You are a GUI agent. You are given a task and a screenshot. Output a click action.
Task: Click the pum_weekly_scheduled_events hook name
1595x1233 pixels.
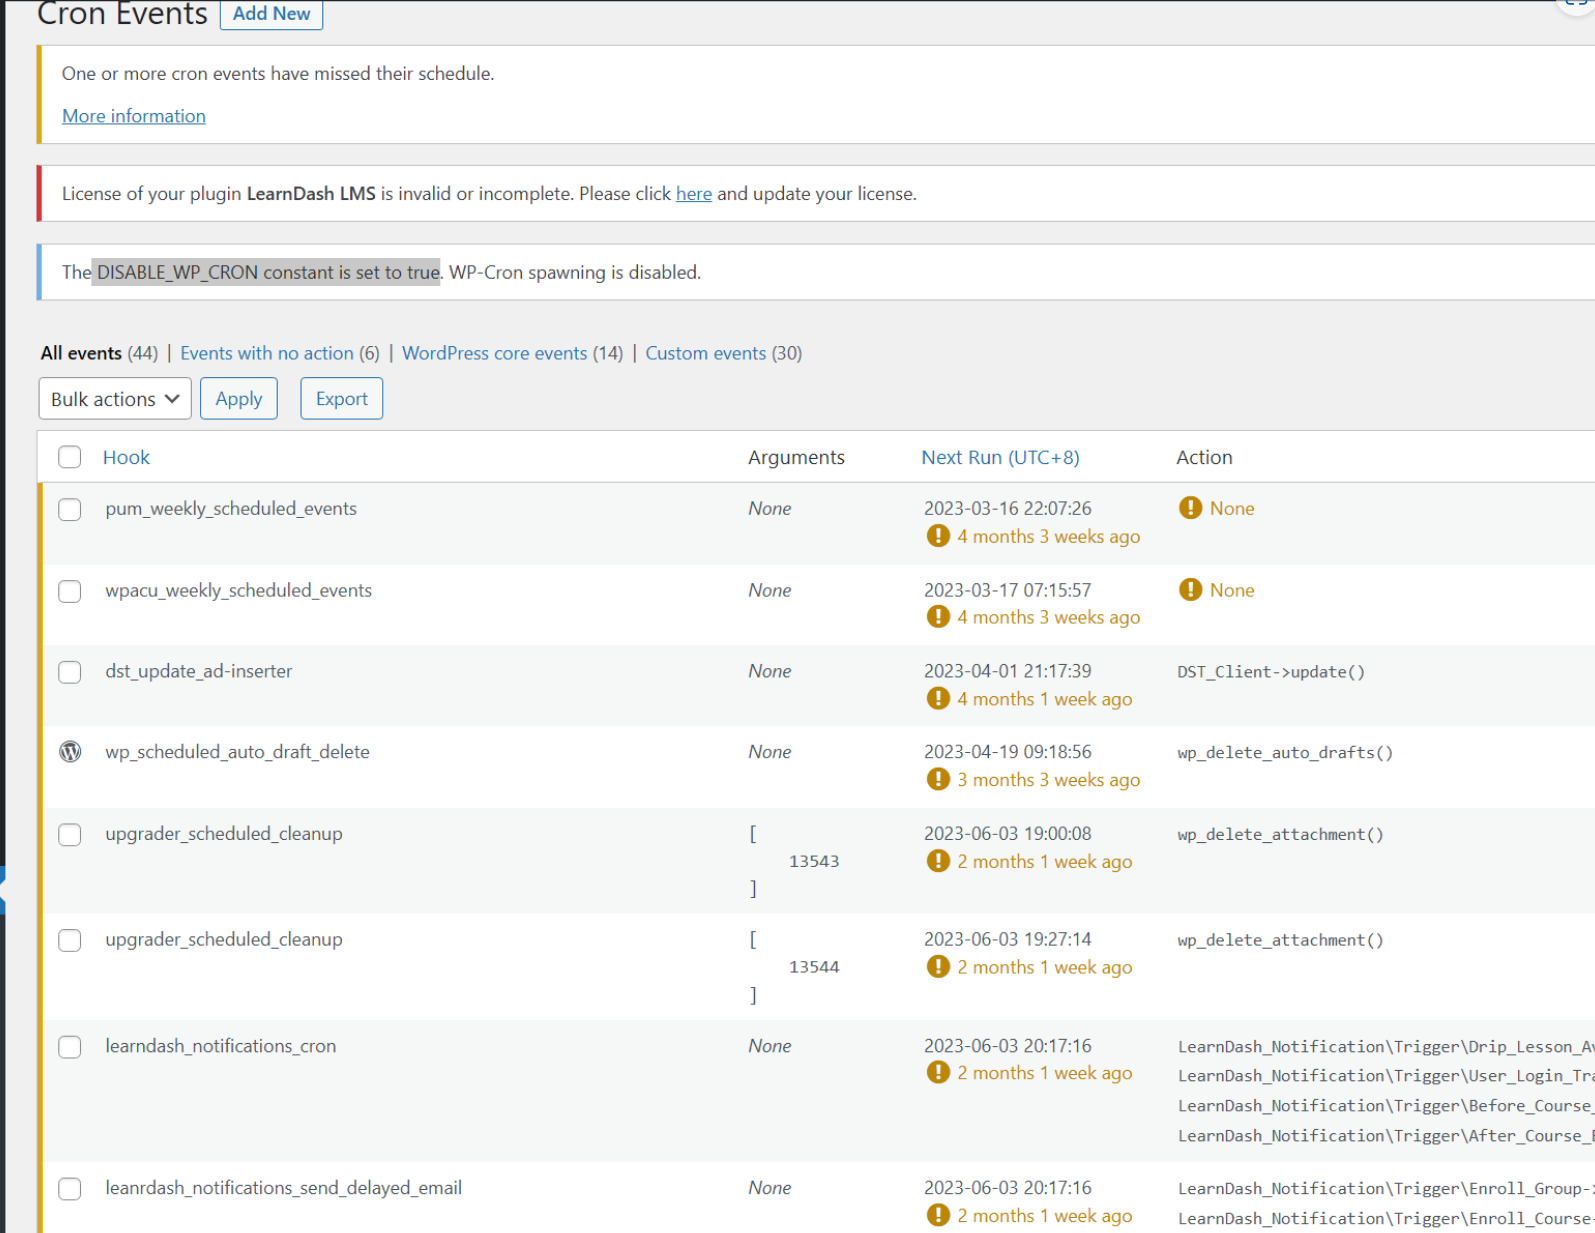(x=231, y=508)
